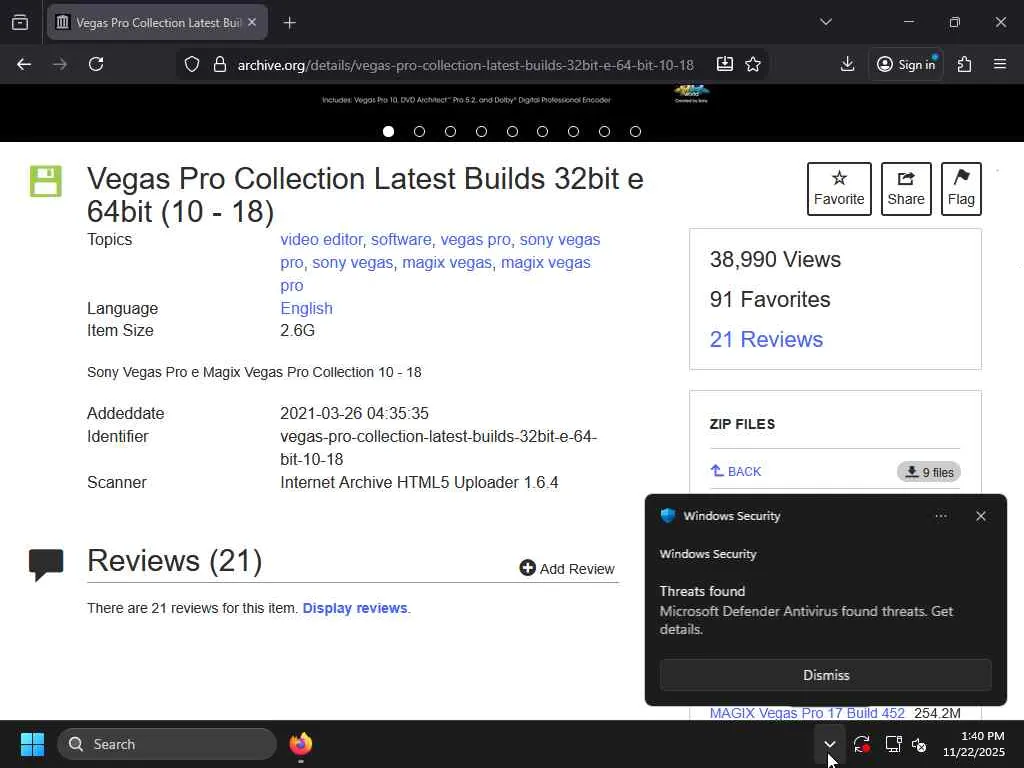Click the taskbar Search box
The image size is (1024, 768).
pos(167,744)
